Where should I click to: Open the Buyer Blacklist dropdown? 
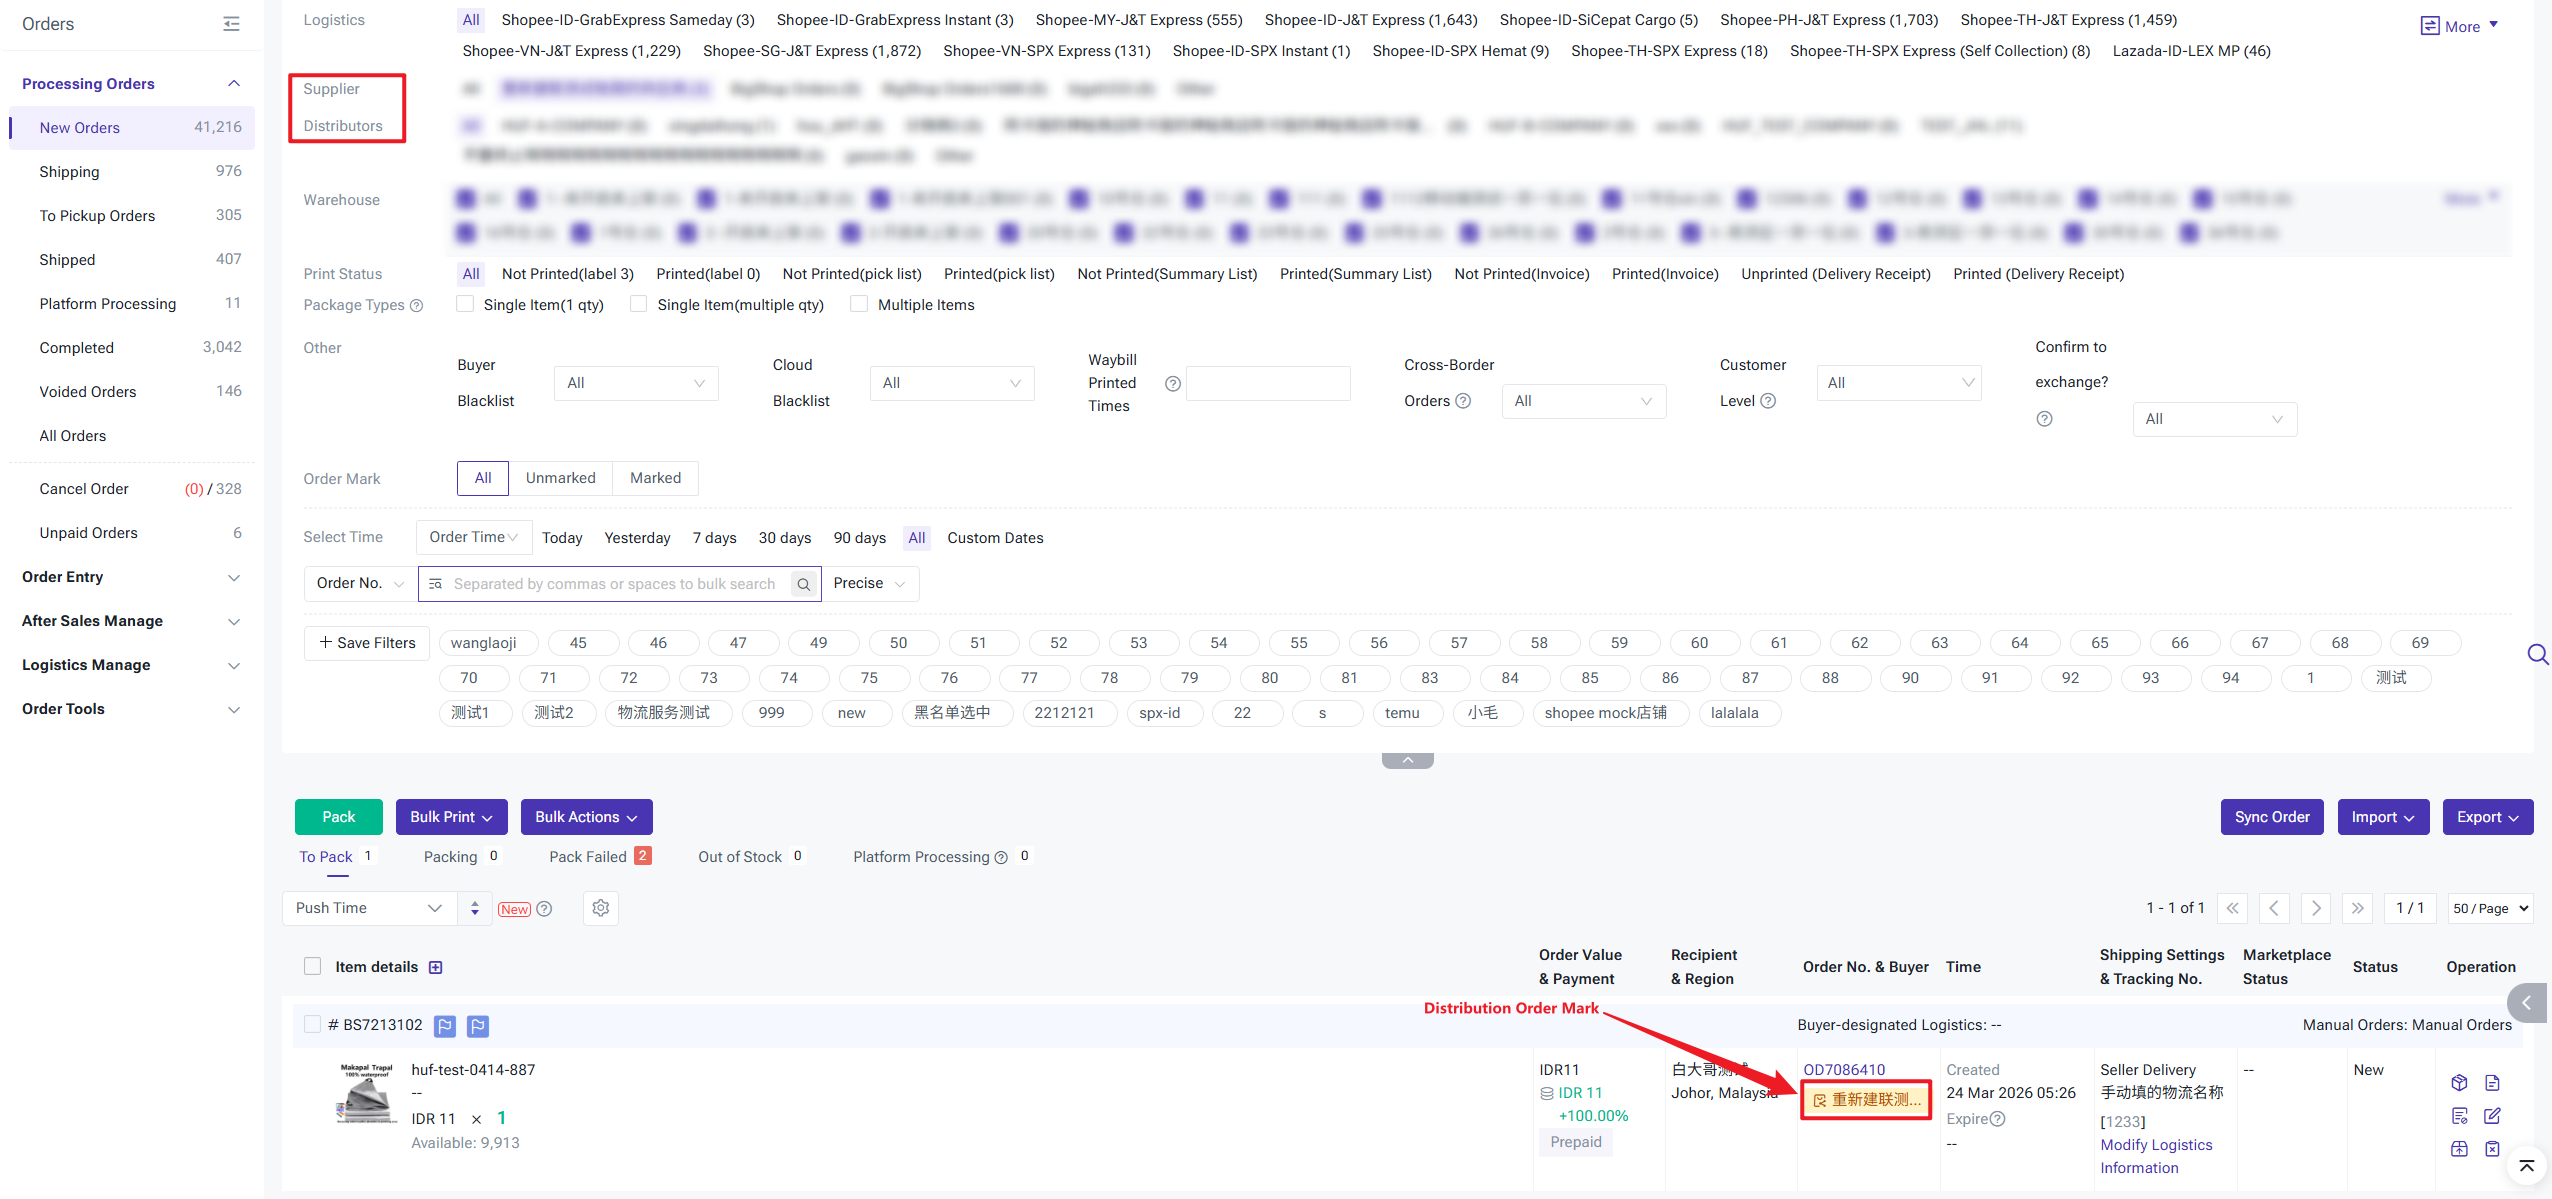tap(635, 383)
